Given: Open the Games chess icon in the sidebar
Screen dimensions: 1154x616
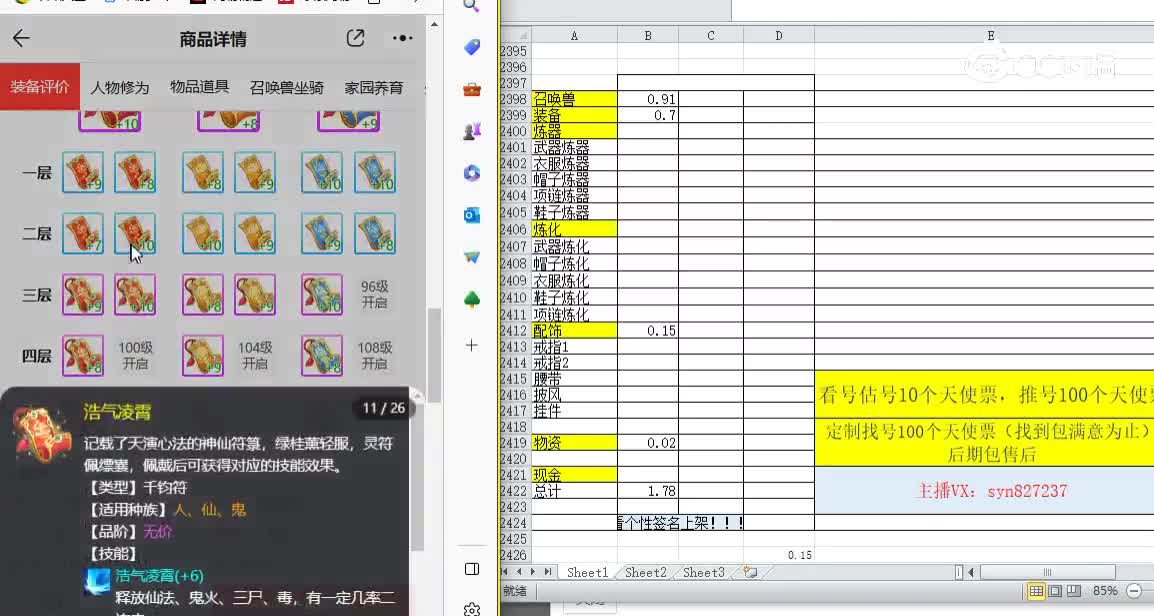Looking at the screenshot, I should click(472, 132).
